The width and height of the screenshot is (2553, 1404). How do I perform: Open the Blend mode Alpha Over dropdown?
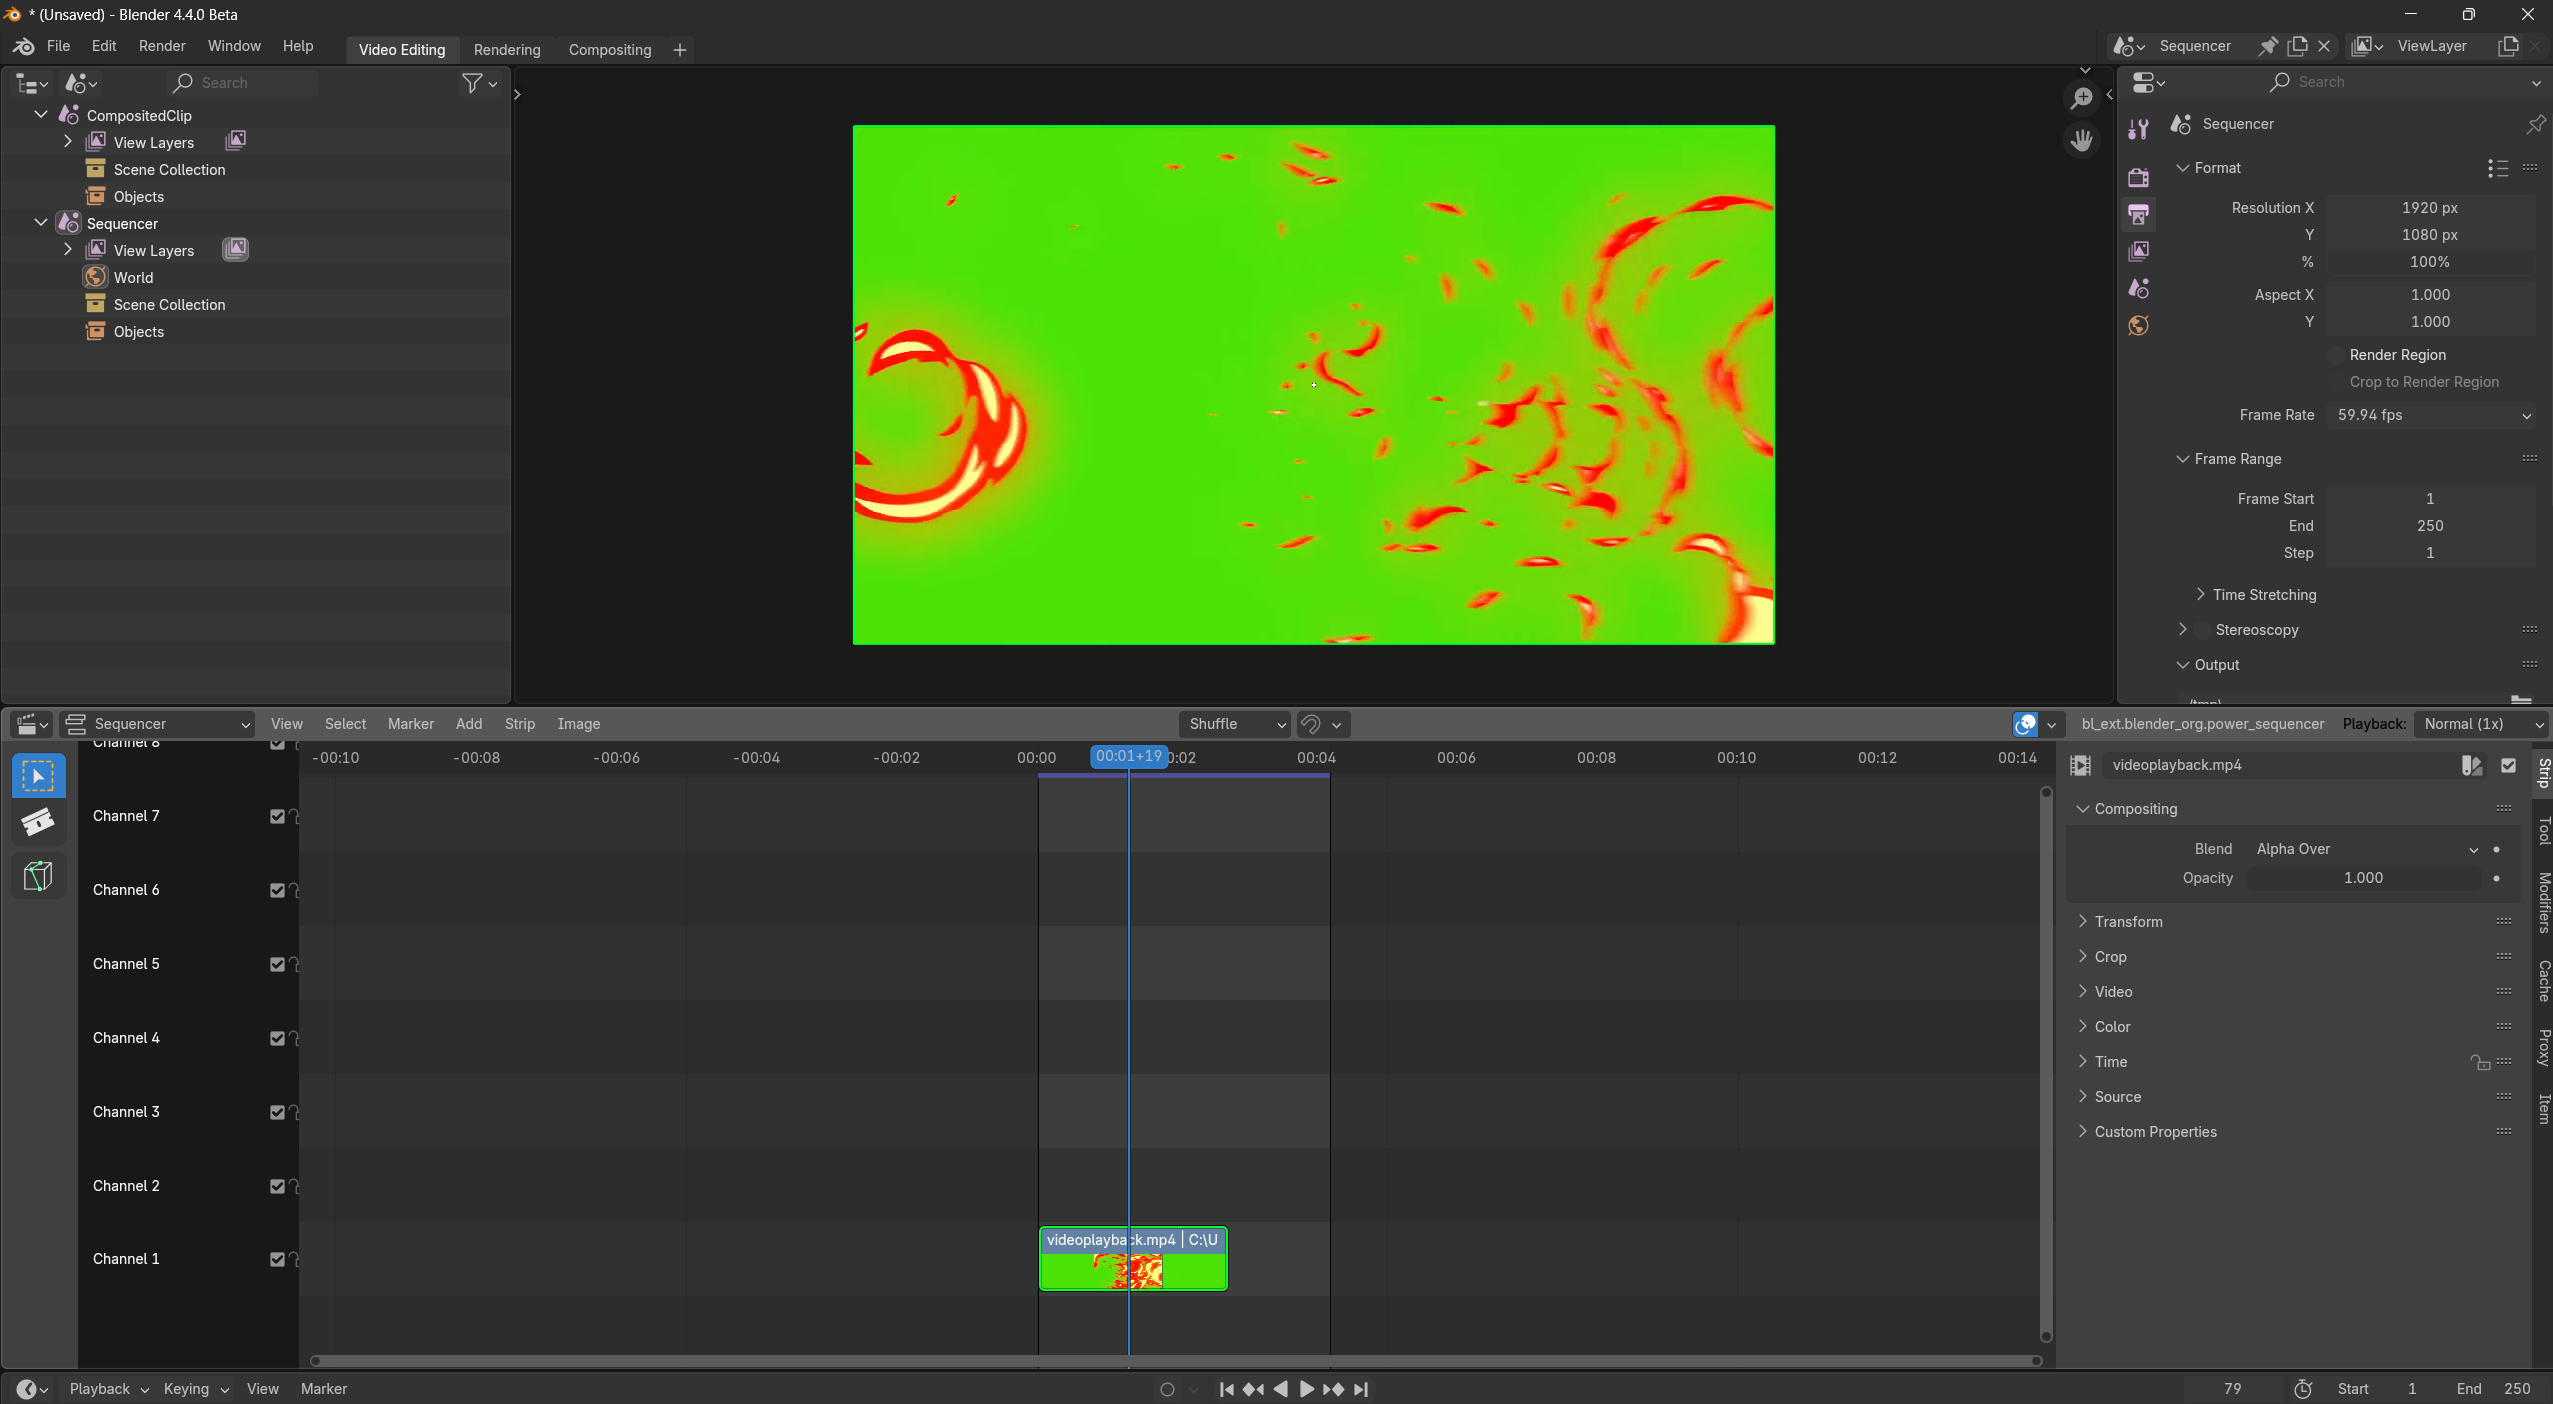click(x=2366, y=849)
